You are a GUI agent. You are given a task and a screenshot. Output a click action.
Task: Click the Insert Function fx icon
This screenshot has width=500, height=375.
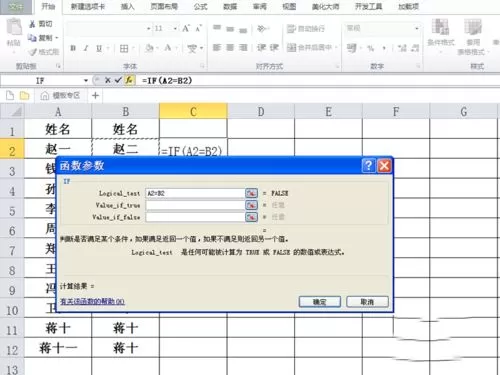point(129,80)
